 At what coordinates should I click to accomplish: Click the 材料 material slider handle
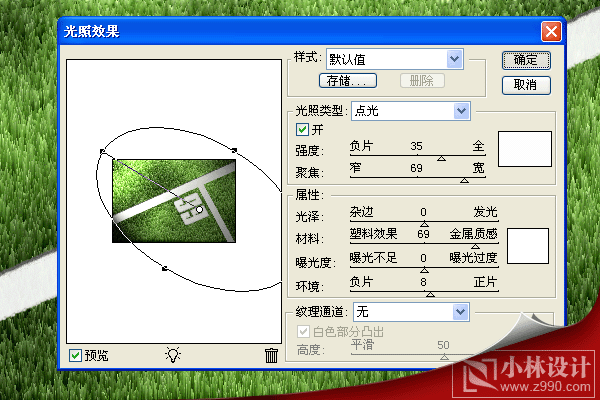click(475, 246)
